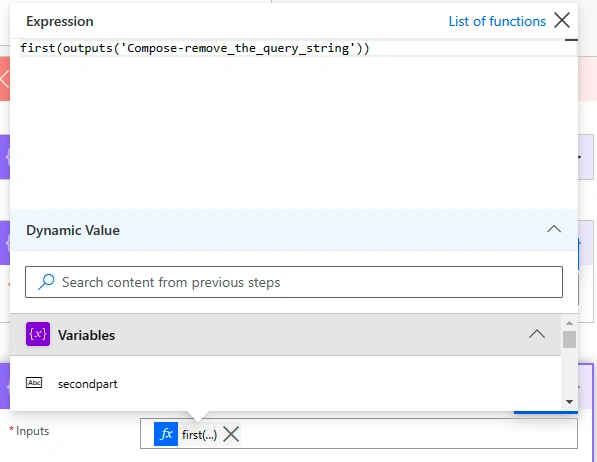Click the dynamic content scrollbar thumb
The height and width of the screenshot is (462, 597).
569,339
